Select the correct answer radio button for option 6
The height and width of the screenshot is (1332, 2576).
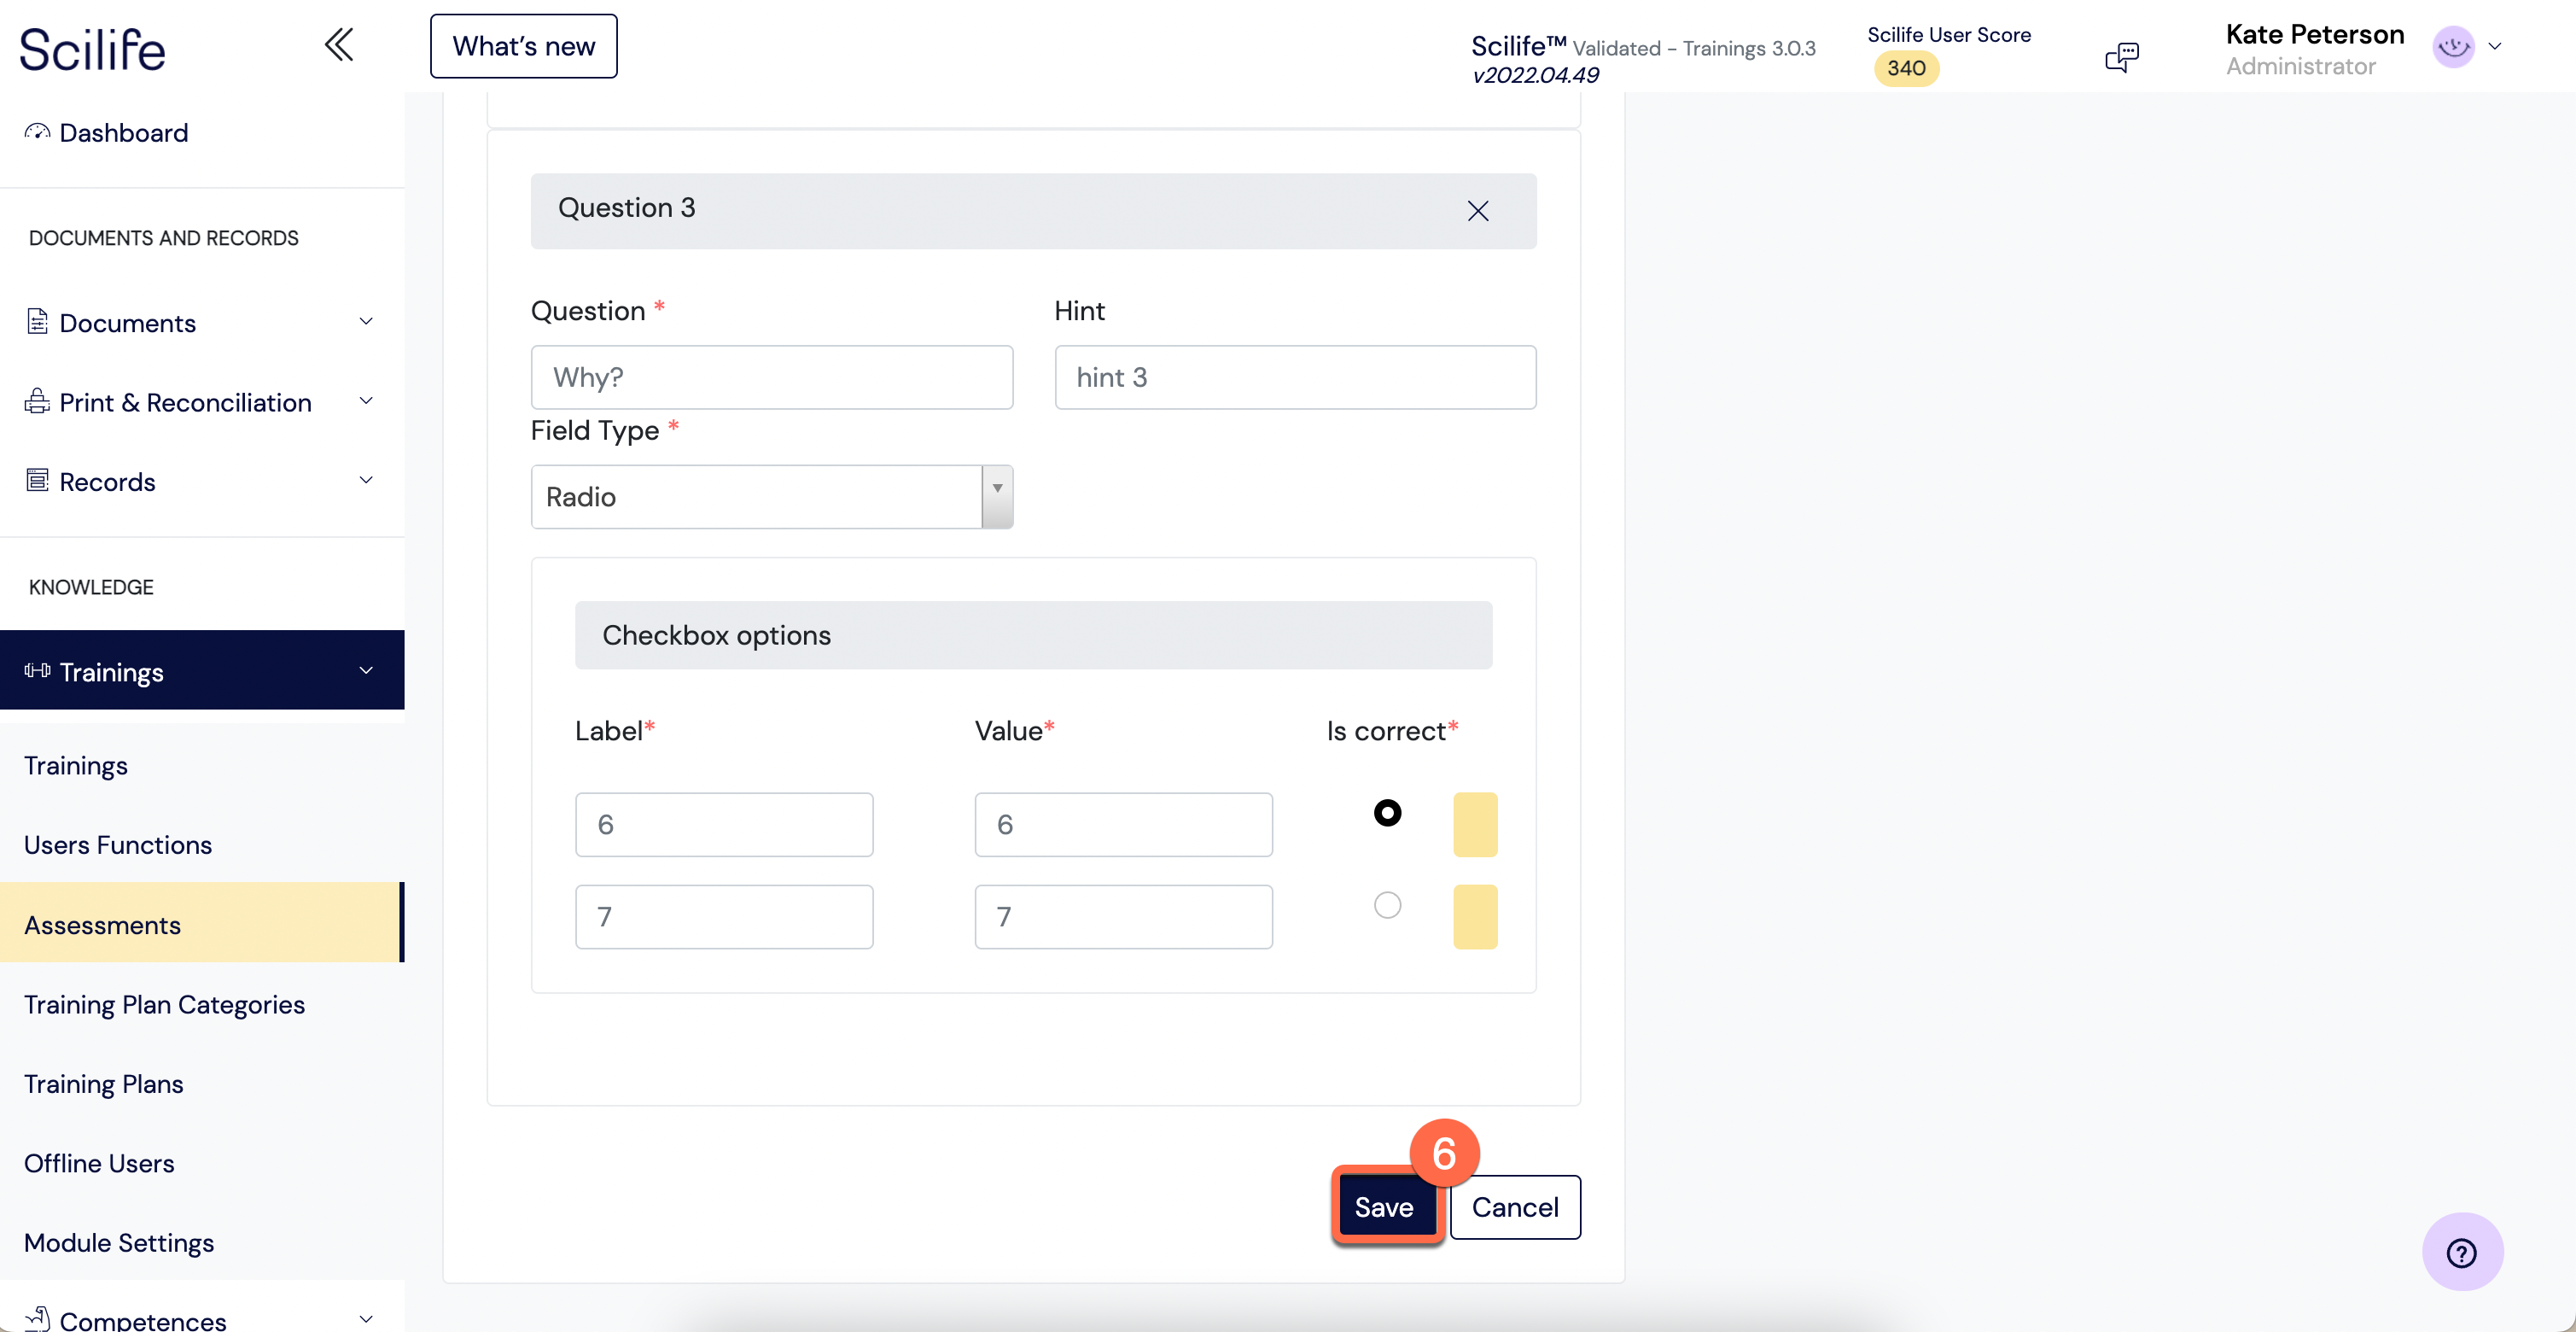coord(1387,812)
